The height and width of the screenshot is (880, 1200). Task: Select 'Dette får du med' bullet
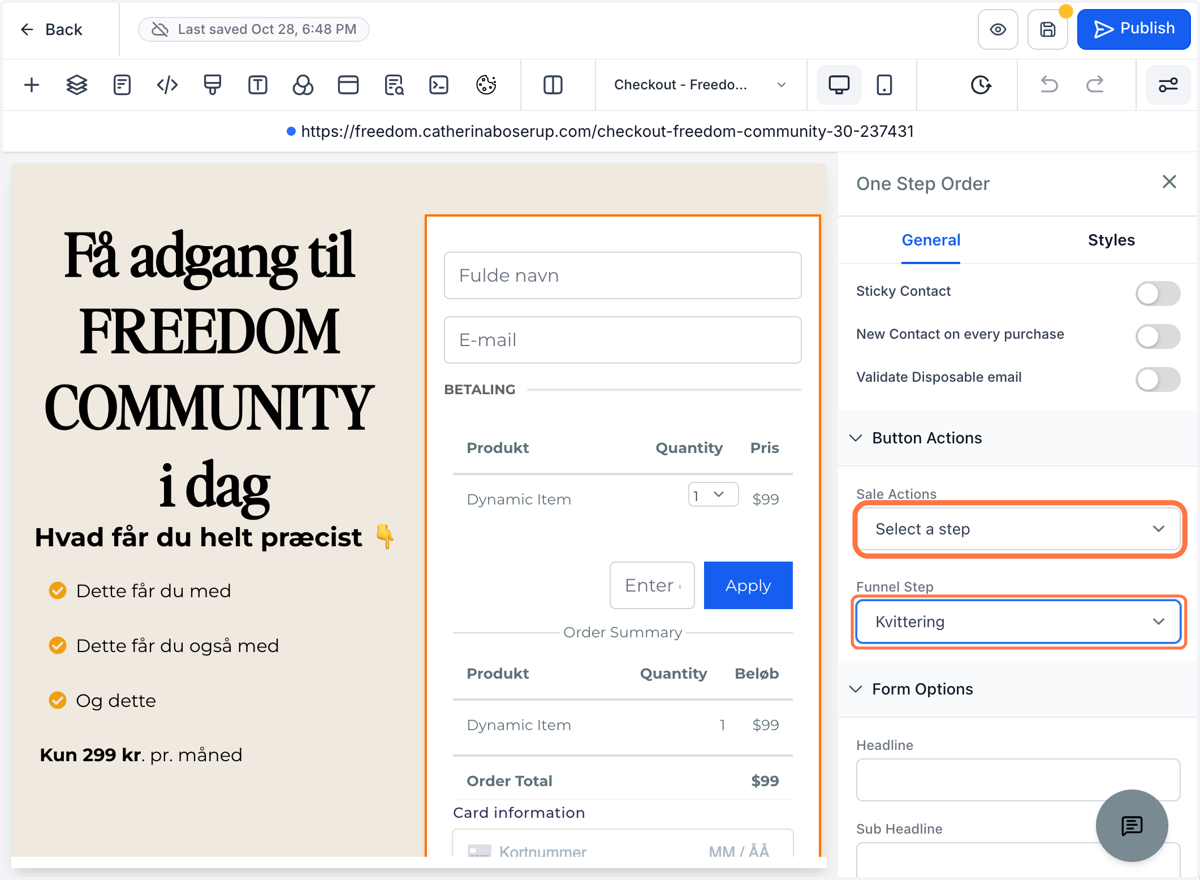153,591
